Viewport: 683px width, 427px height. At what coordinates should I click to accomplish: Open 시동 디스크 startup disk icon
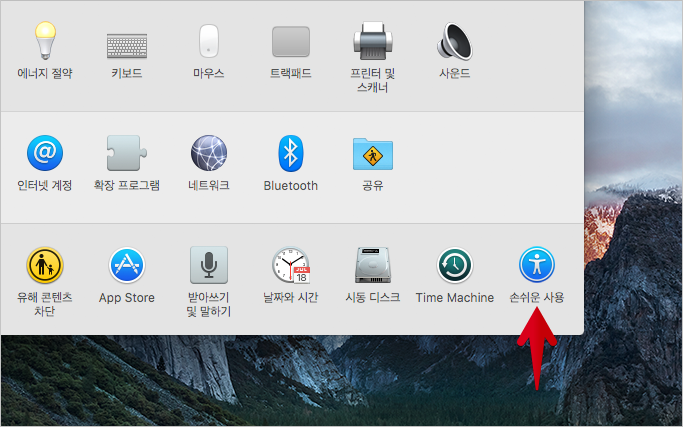coord(373,265)
